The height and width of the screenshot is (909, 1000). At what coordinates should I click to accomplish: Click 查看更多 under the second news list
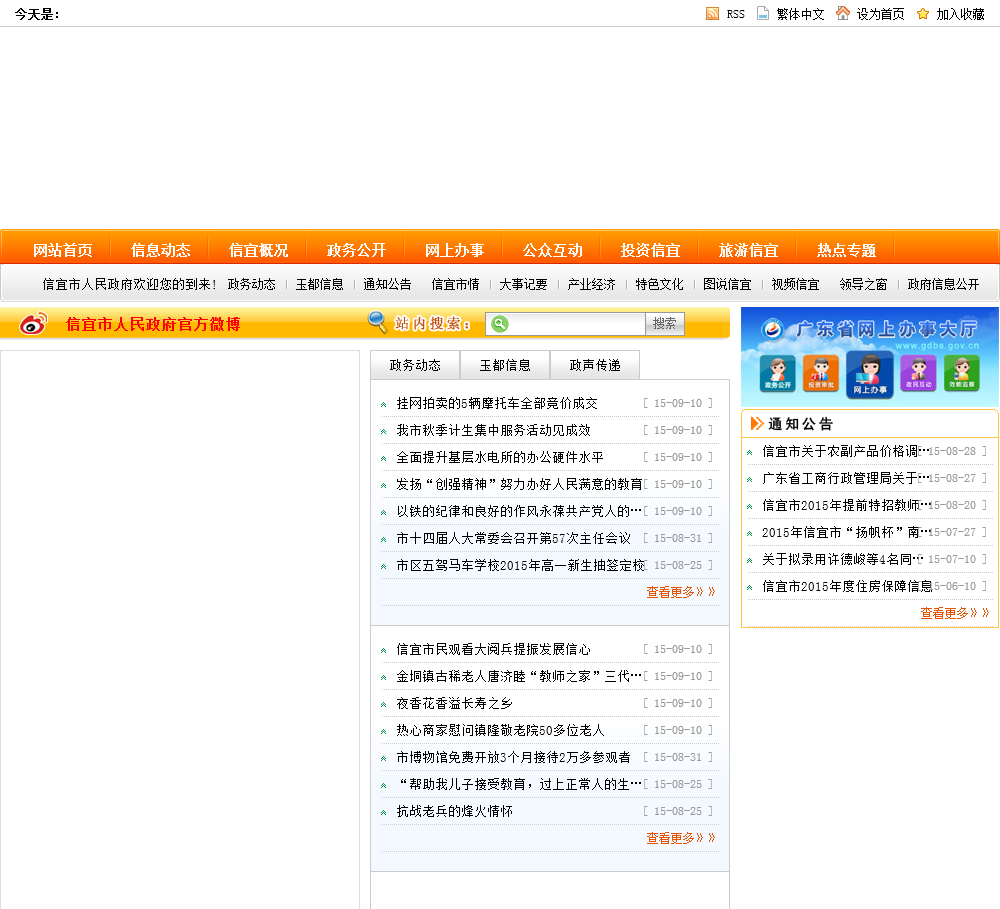680,838
